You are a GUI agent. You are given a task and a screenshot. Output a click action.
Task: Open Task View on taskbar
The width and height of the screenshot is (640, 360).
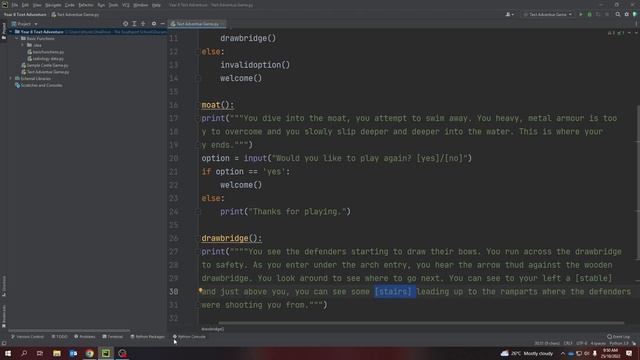pos(40,353)
